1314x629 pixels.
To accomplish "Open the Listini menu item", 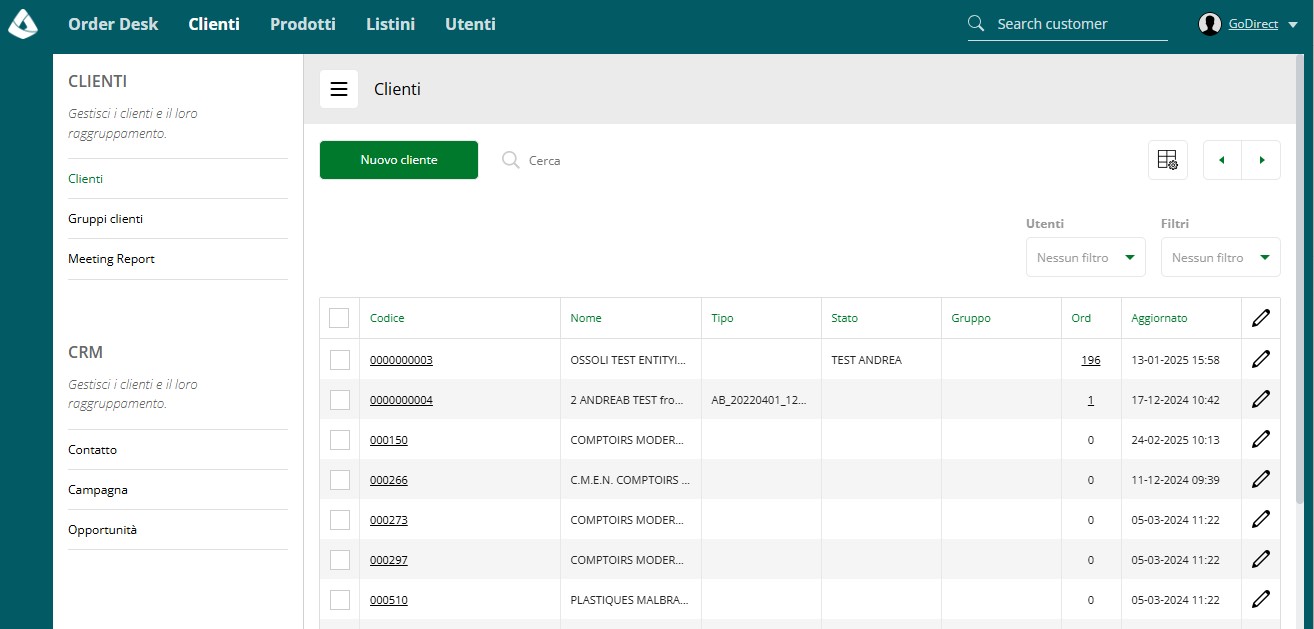I will click(x=390, y=24).
